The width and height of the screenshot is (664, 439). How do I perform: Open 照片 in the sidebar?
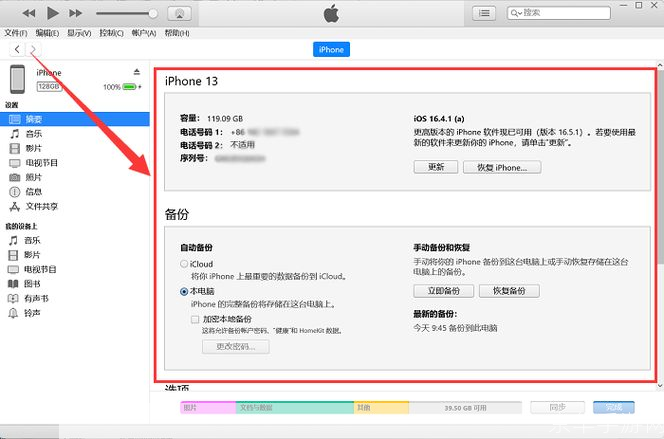(x=33, y=177)
